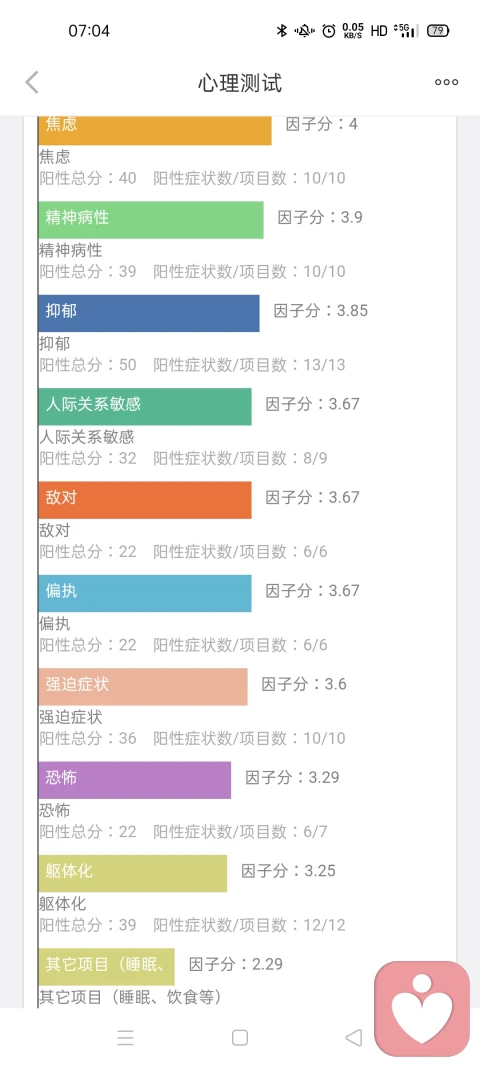Viewport: 480px width, 1067px height.
Task: Tap the orange-red 敌对 bar
Action: click(144, 499)
